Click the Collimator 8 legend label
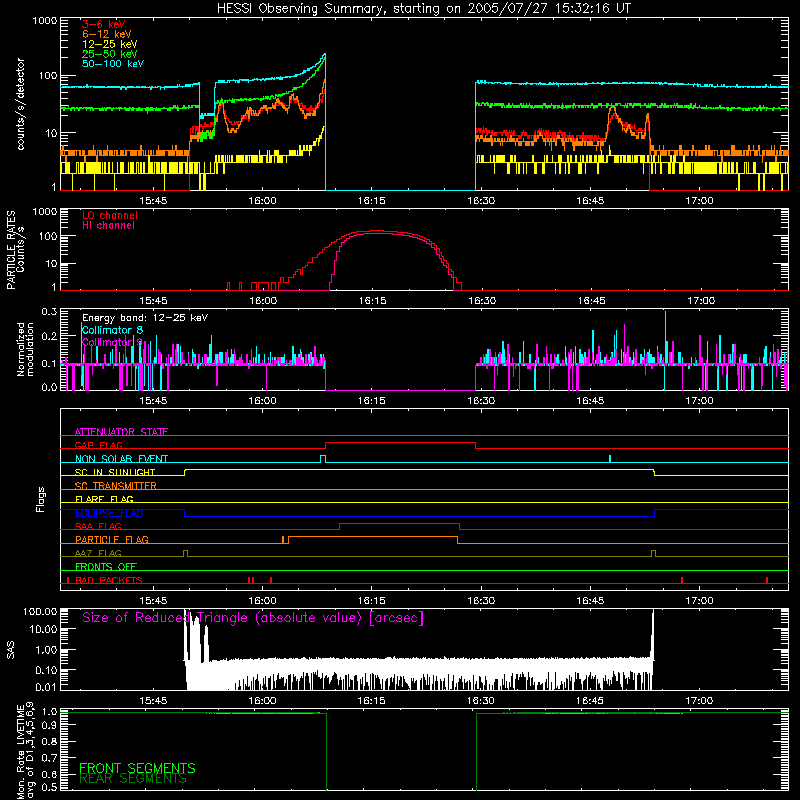The width and height of the screenshot is (800, 800). click(x=112, y=330)
